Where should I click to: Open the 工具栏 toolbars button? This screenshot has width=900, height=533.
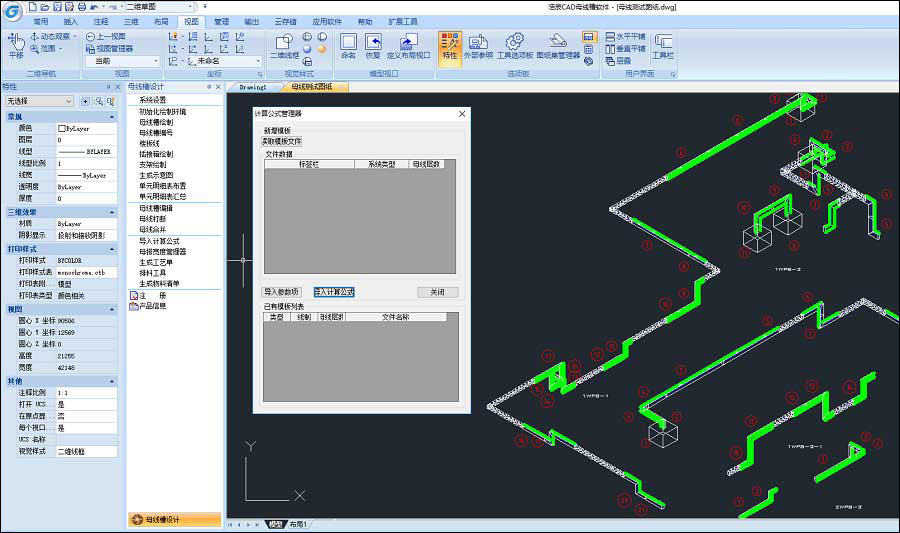663,46
